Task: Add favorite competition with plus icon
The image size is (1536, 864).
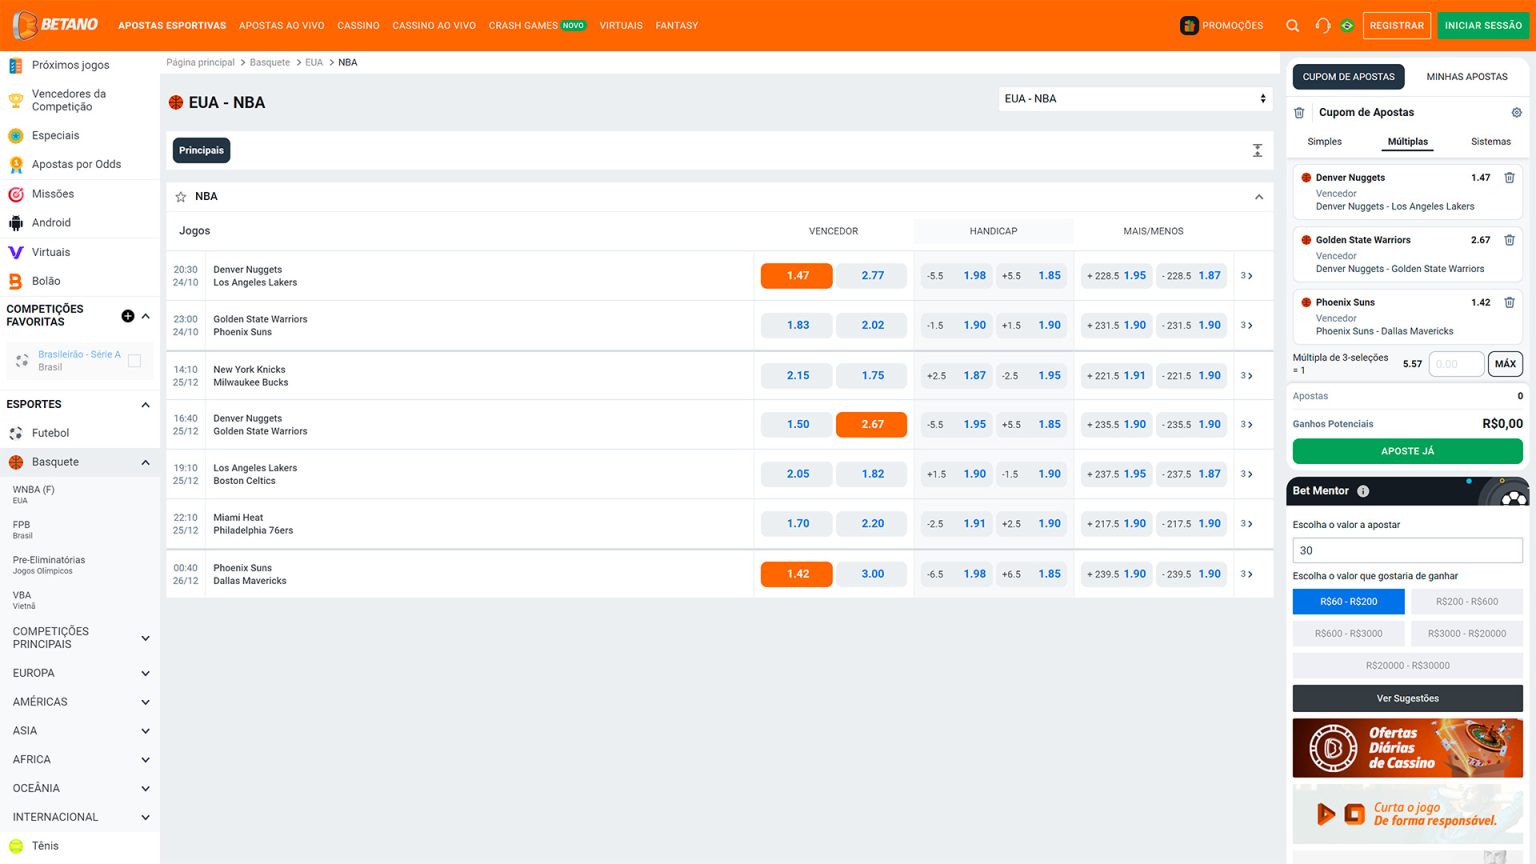Action: (128, 316)
